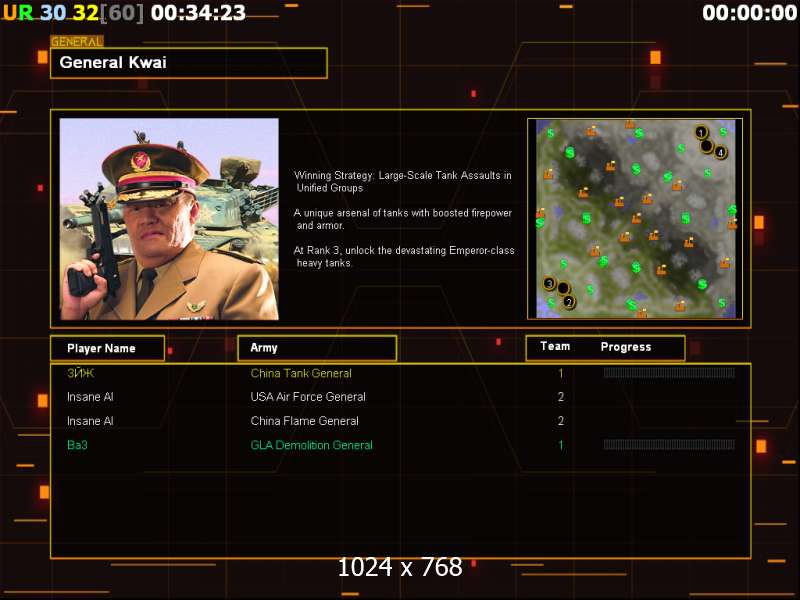Image resolution: width=800 pixels, height=600 pixels.
Task: Click GLA Demolition General army entry
Action: point(311,445)
